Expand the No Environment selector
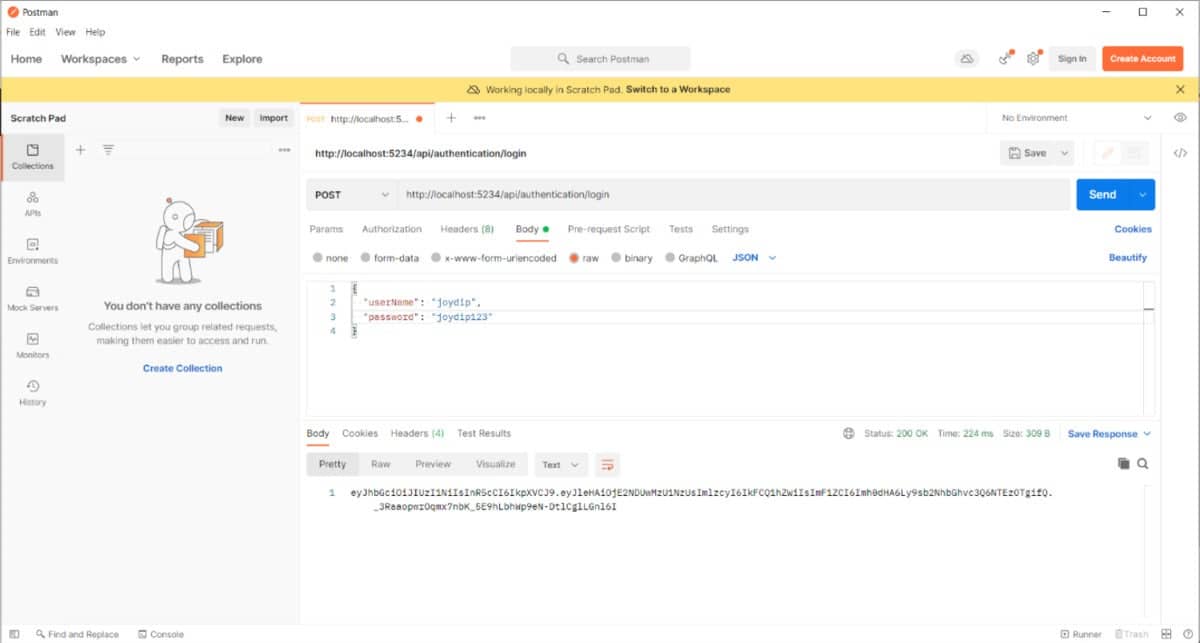1200x643 pixels. coord(1077,118)
